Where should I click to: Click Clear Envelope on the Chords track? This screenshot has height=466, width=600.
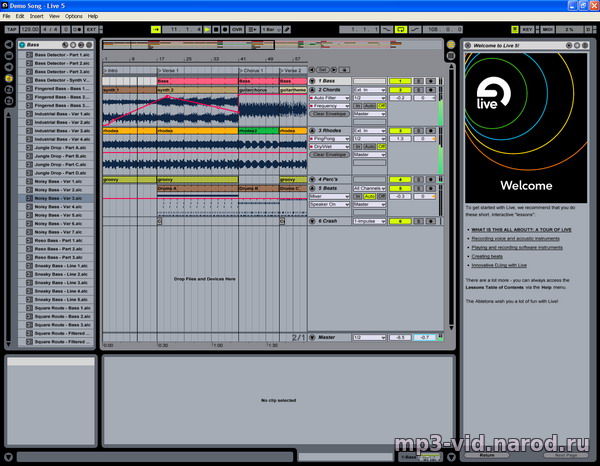(329, 114)
